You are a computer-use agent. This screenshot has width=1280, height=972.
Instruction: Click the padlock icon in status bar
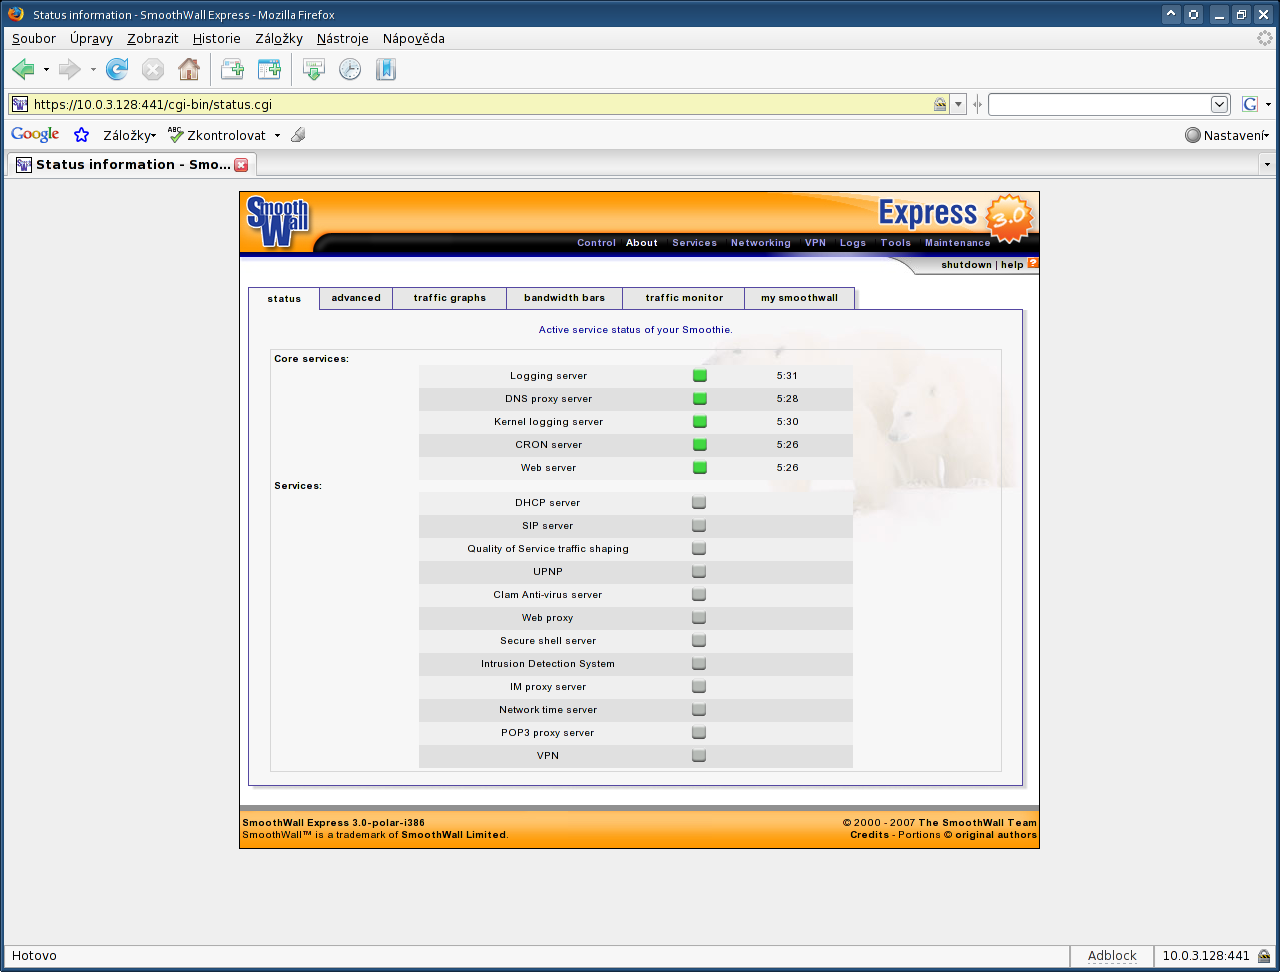(1264, 956)
